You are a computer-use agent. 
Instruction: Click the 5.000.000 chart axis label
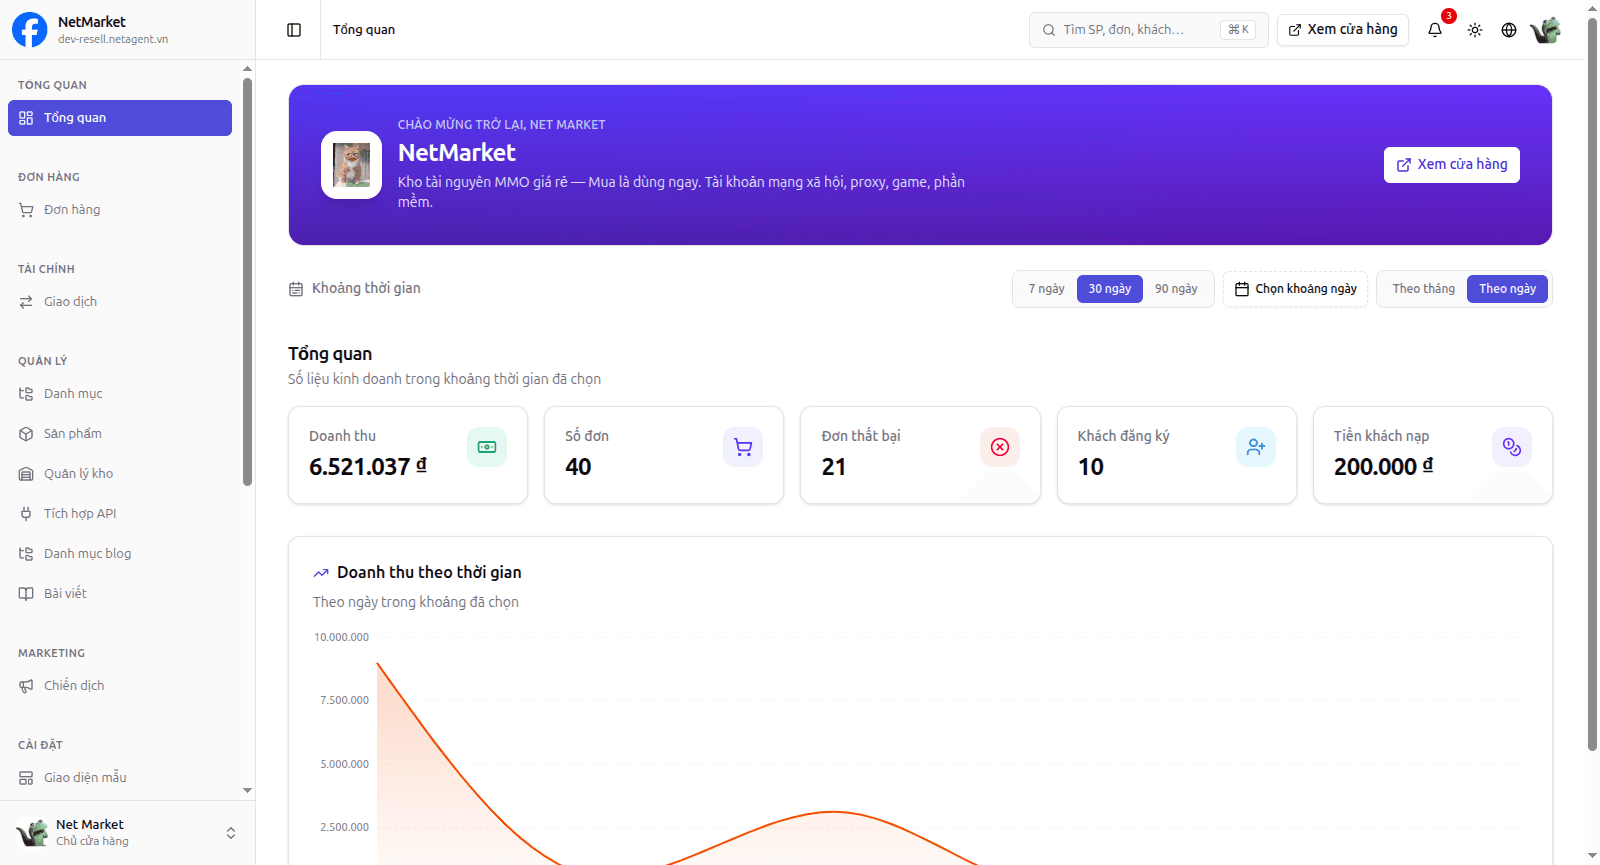[345, 764]
